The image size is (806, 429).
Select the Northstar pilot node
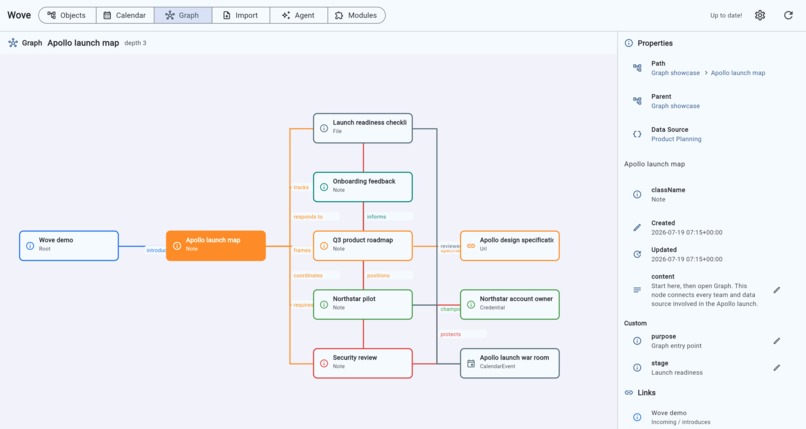pos(363,305)
